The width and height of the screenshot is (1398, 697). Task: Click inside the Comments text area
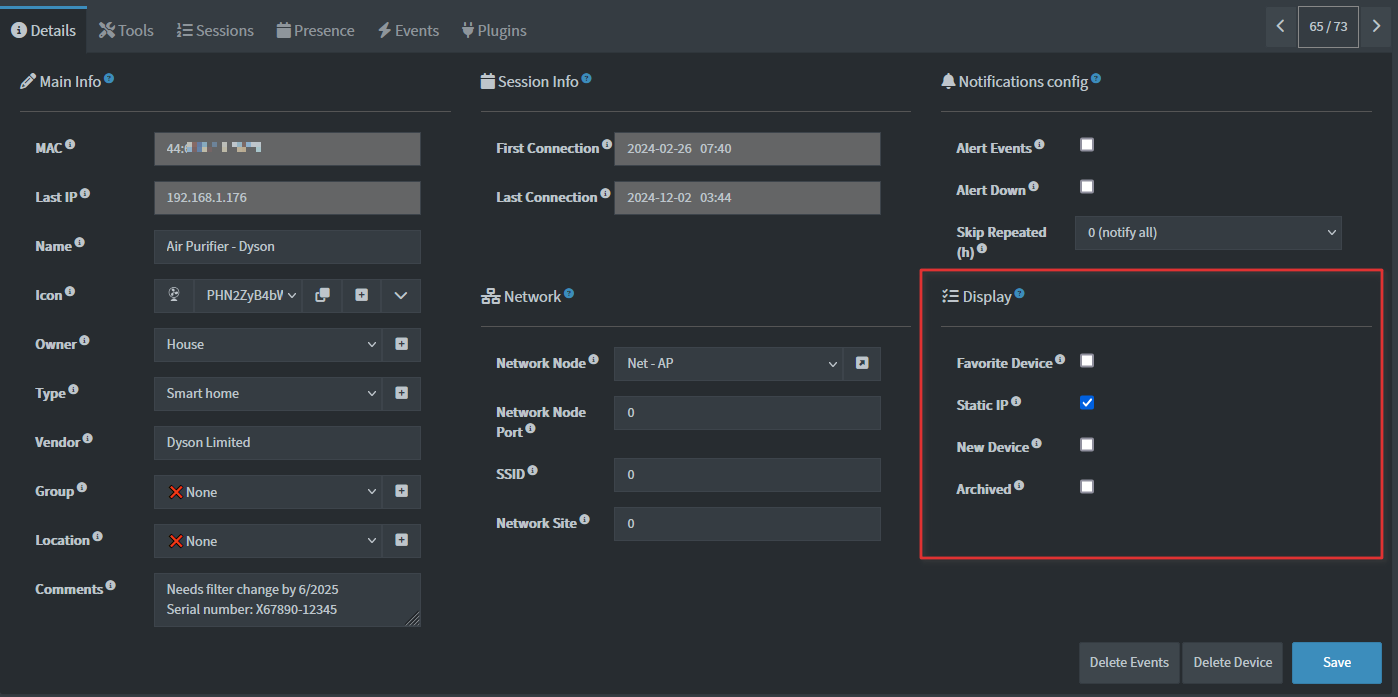[287, 599]
